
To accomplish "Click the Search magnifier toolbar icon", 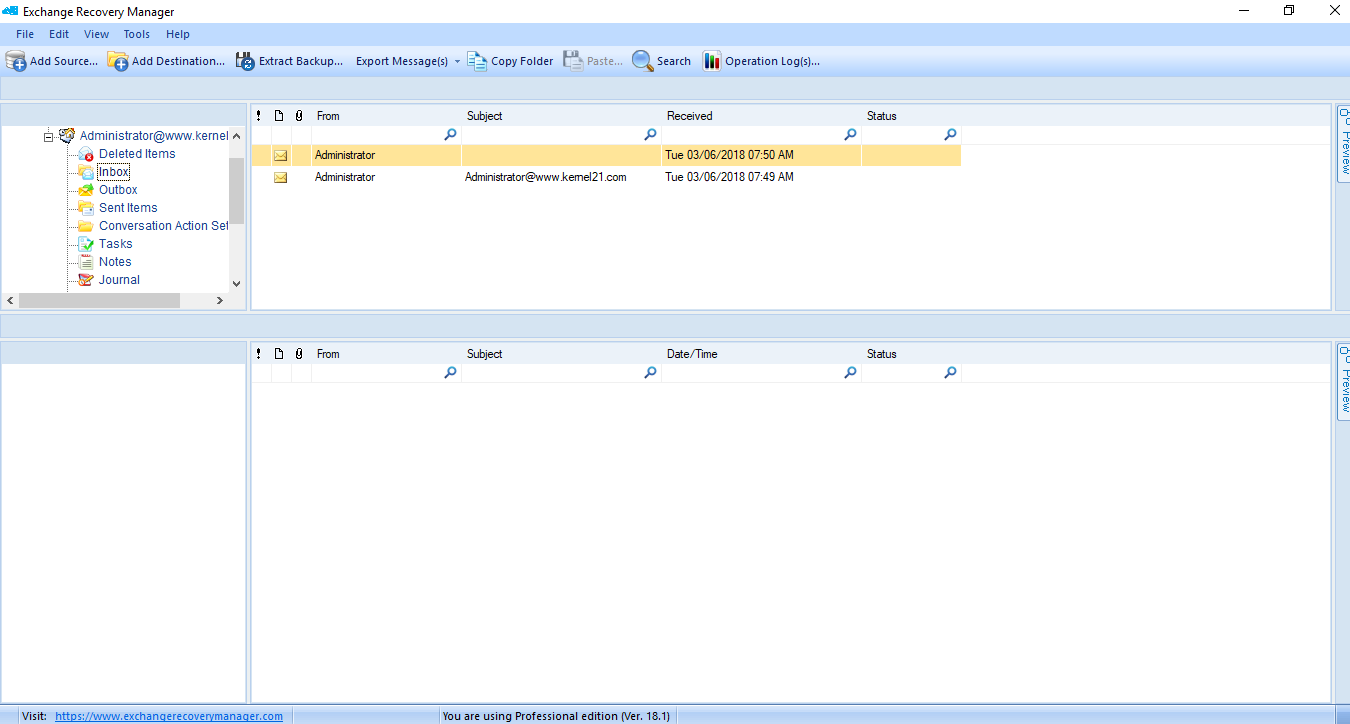I will 642,61.
